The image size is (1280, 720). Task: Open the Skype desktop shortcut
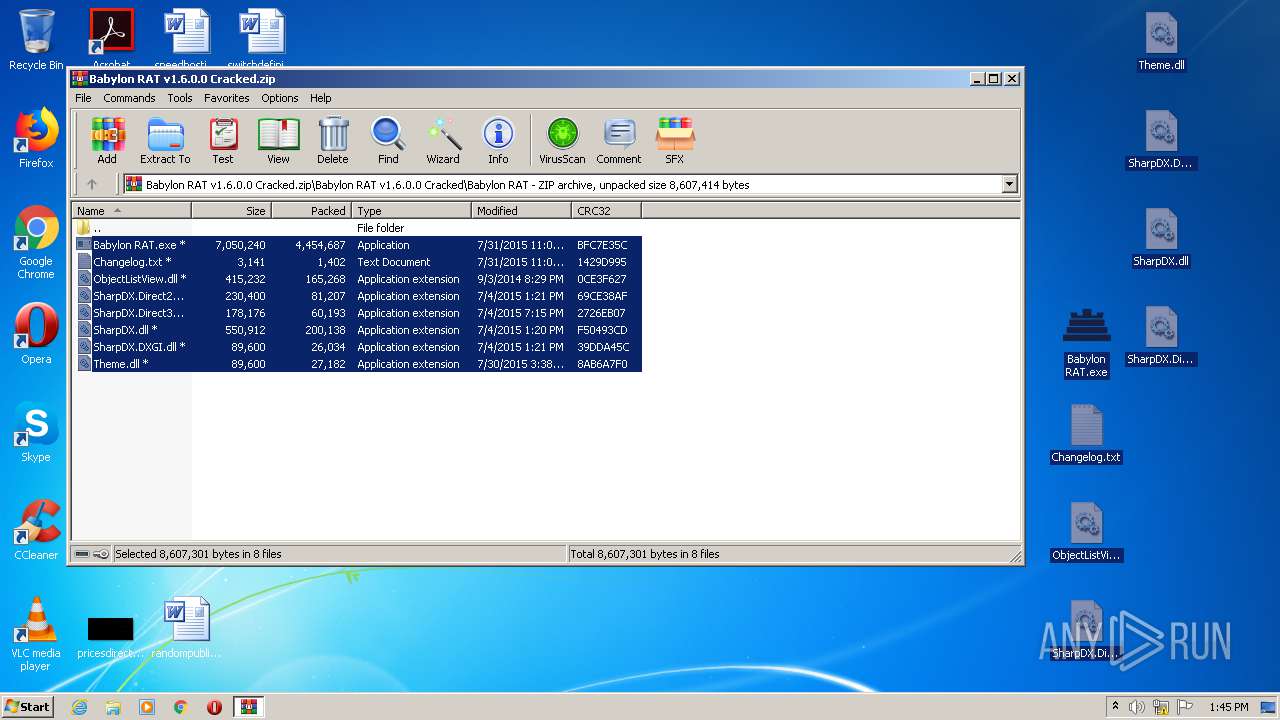36,432
